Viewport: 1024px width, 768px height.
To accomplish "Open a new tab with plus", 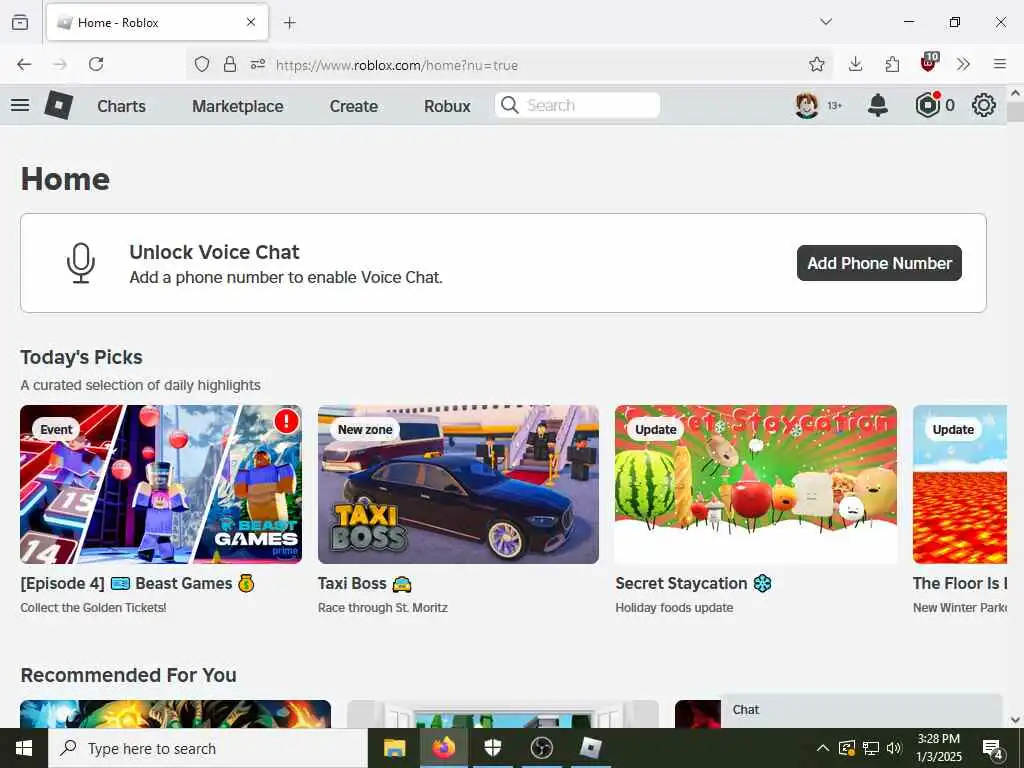I will pos(289,23).
